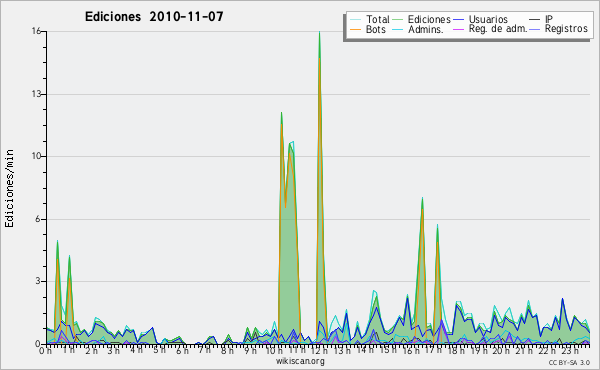The width and height of the screenshot is (600, 370).
Task: Click the magenta Reg. de adm. legend swatch
Action: click(458, 29)
